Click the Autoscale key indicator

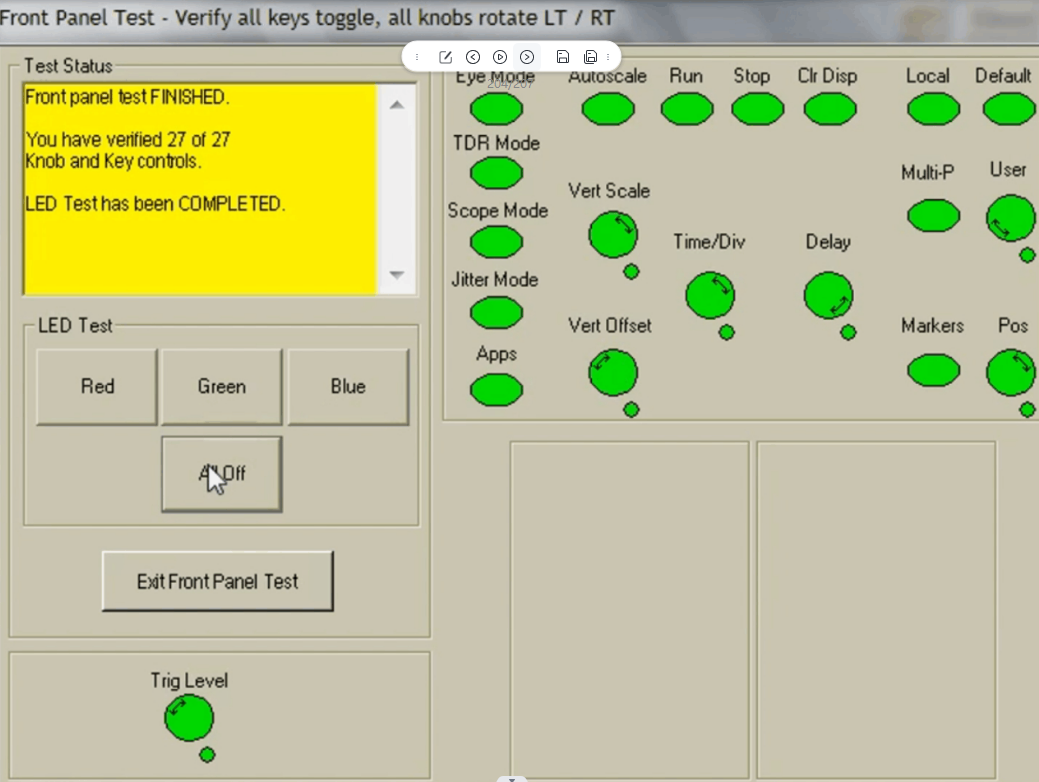pos(608,109)
